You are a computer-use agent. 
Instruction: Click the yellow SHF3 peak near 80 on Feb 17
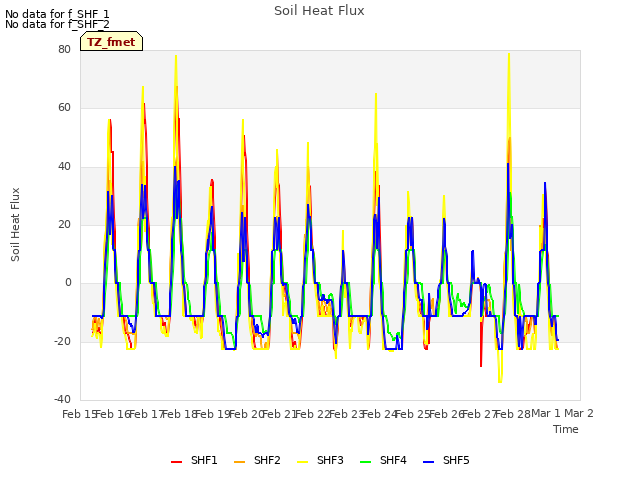click(x=176, y=56)
